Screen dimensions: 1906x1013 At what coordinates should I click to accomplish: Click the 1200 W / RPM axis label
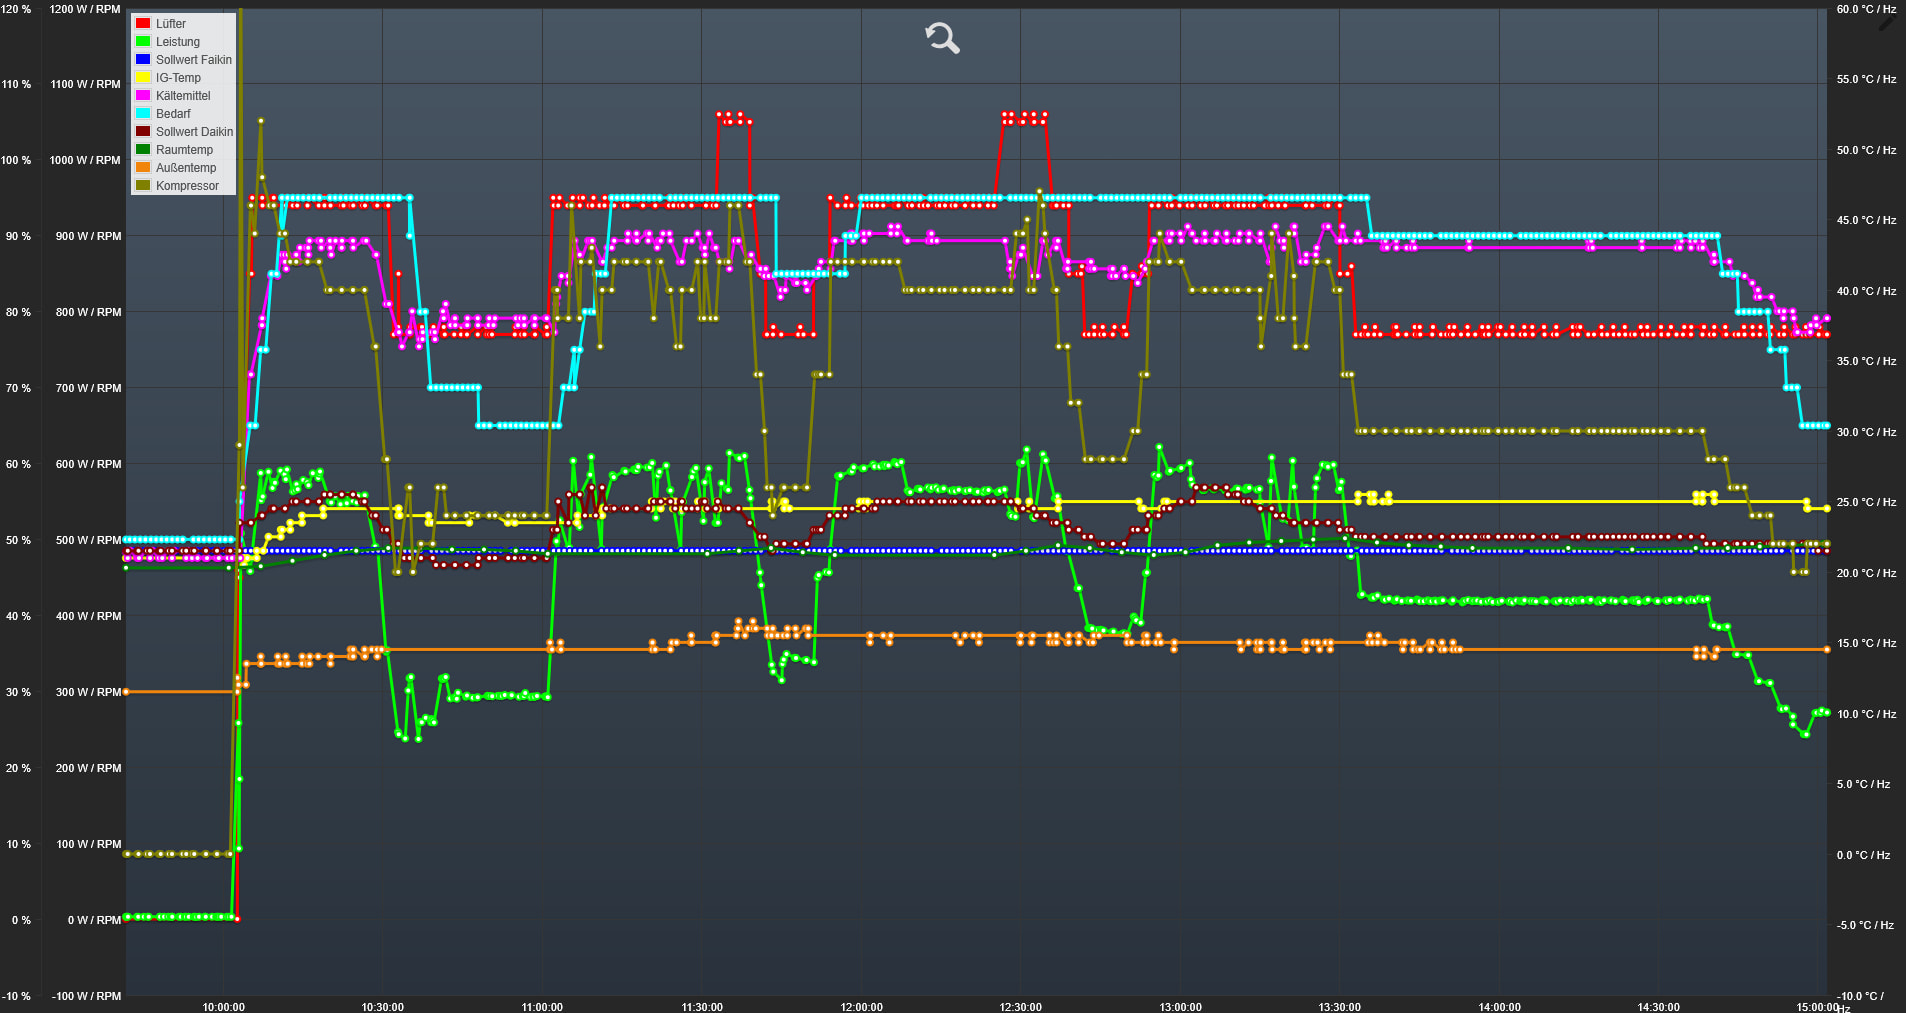tap(85, 9)
